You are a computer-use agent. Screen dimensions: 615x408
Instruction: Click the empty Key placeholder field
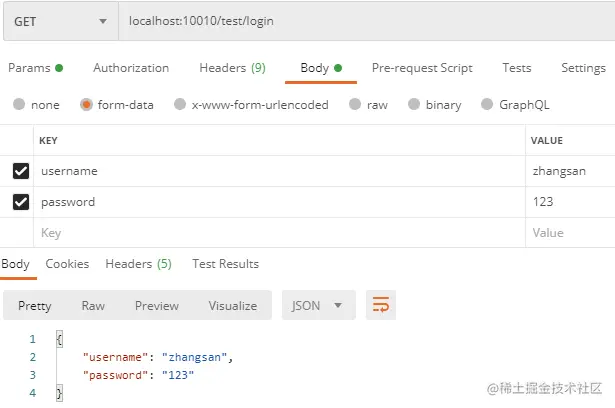pyautogui.click(x=279, y=233)
